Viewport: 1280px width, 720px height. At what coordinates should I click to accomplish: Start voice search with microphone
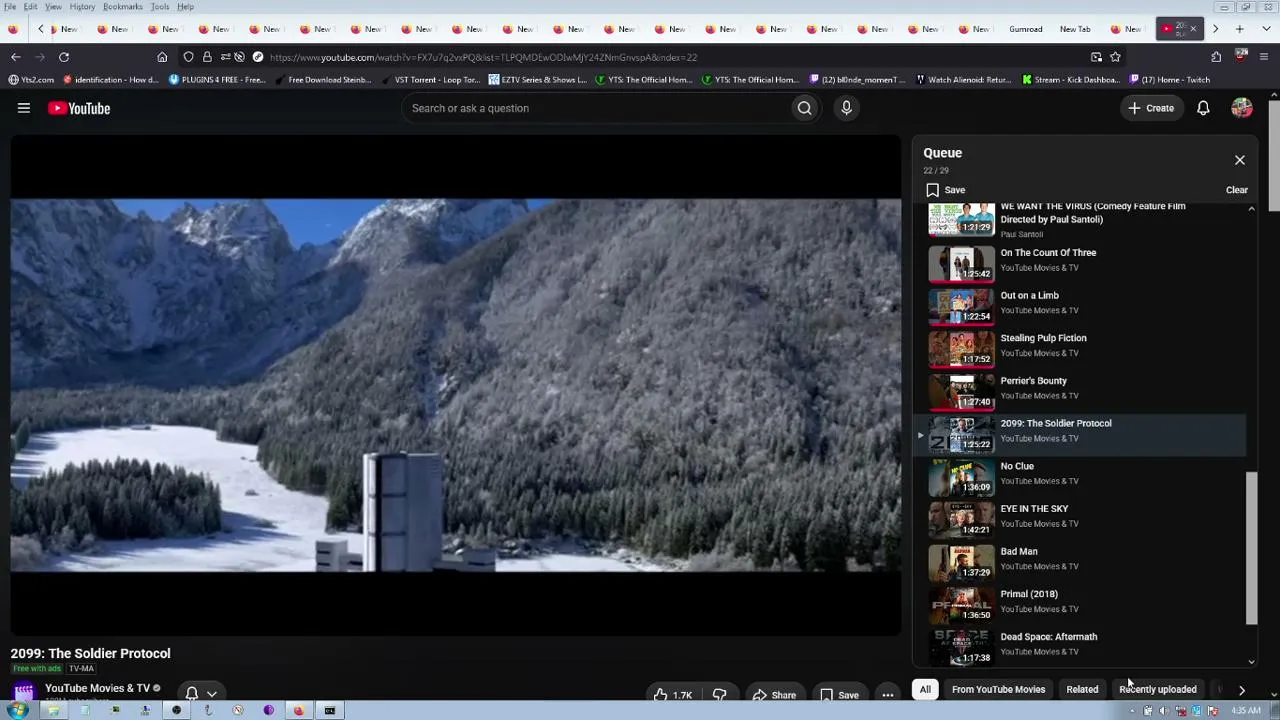[x=846, y=108]
